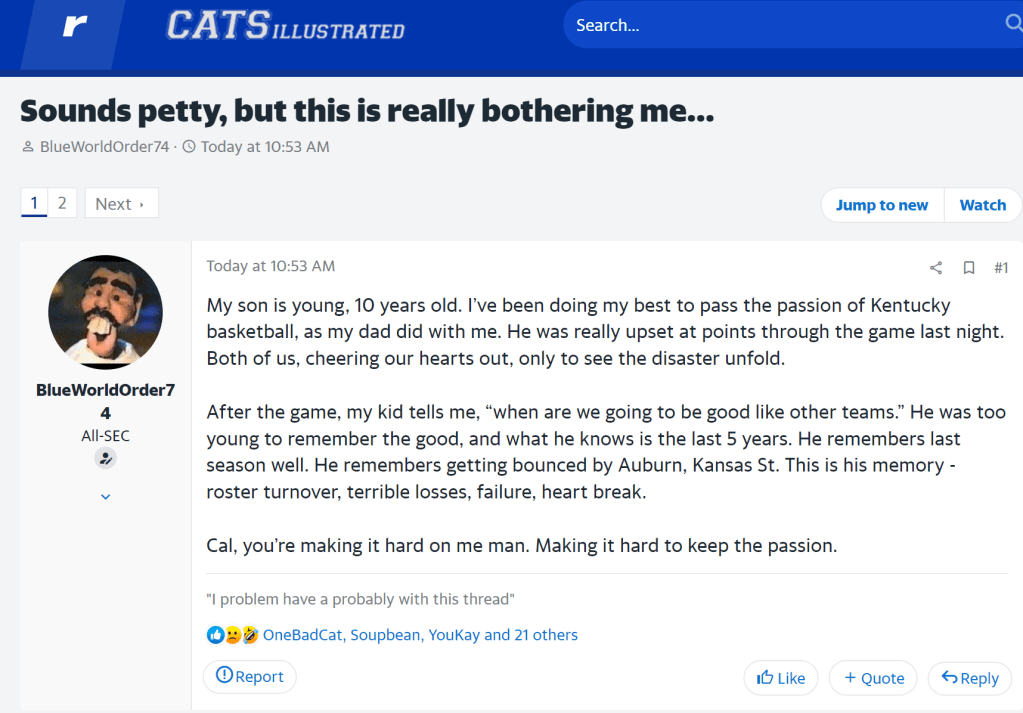Image resolution: width=1023 pixels, height=713 pixels.
Task: Click the reaction emoji icons cluster
Action: [232, 635]
